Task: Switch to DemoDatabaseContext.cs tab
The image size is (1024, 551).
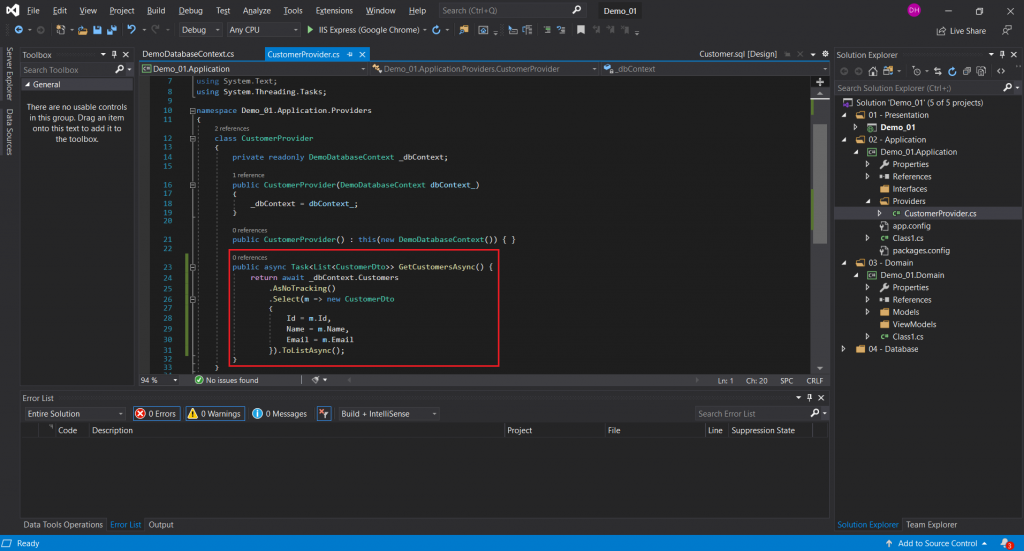Action: [x=188, y=54]
